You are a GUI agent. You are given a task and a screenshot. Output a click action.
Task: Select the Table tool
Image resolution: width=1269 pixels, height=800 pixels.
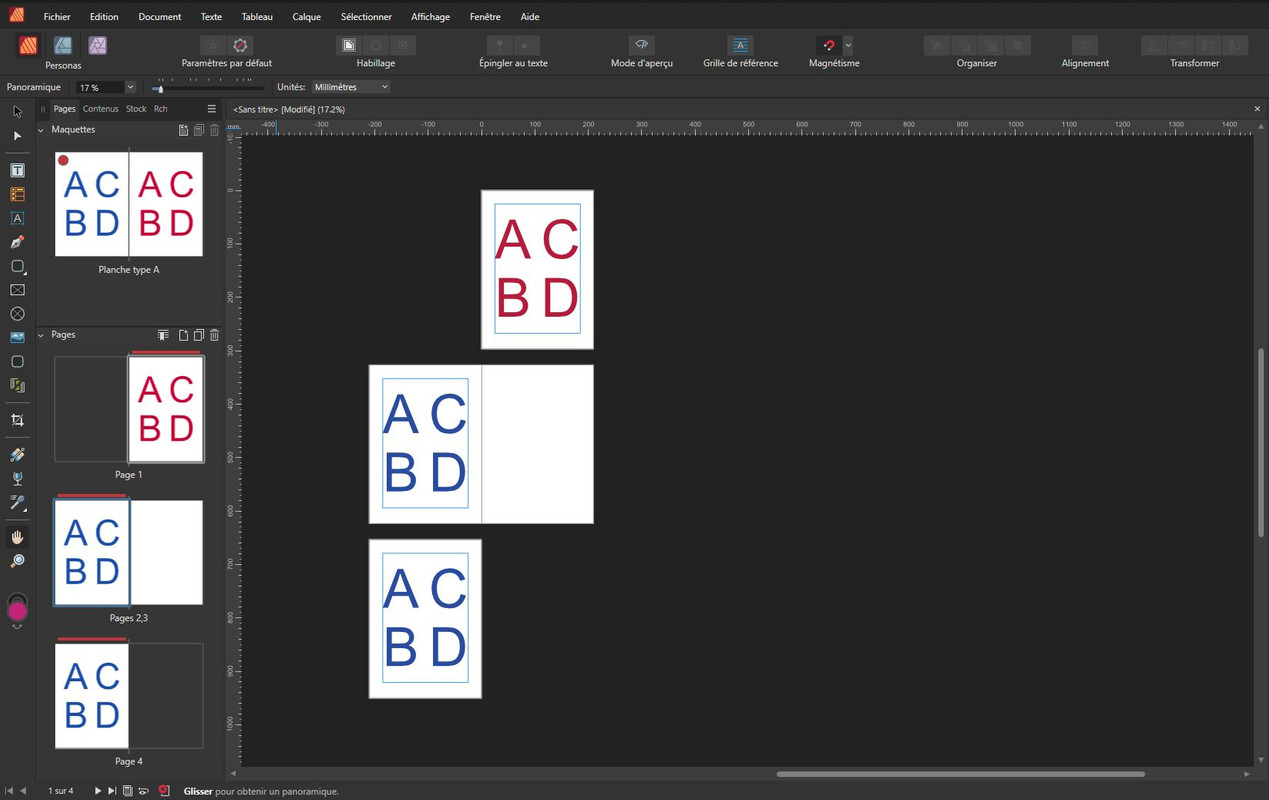point(17,195)
